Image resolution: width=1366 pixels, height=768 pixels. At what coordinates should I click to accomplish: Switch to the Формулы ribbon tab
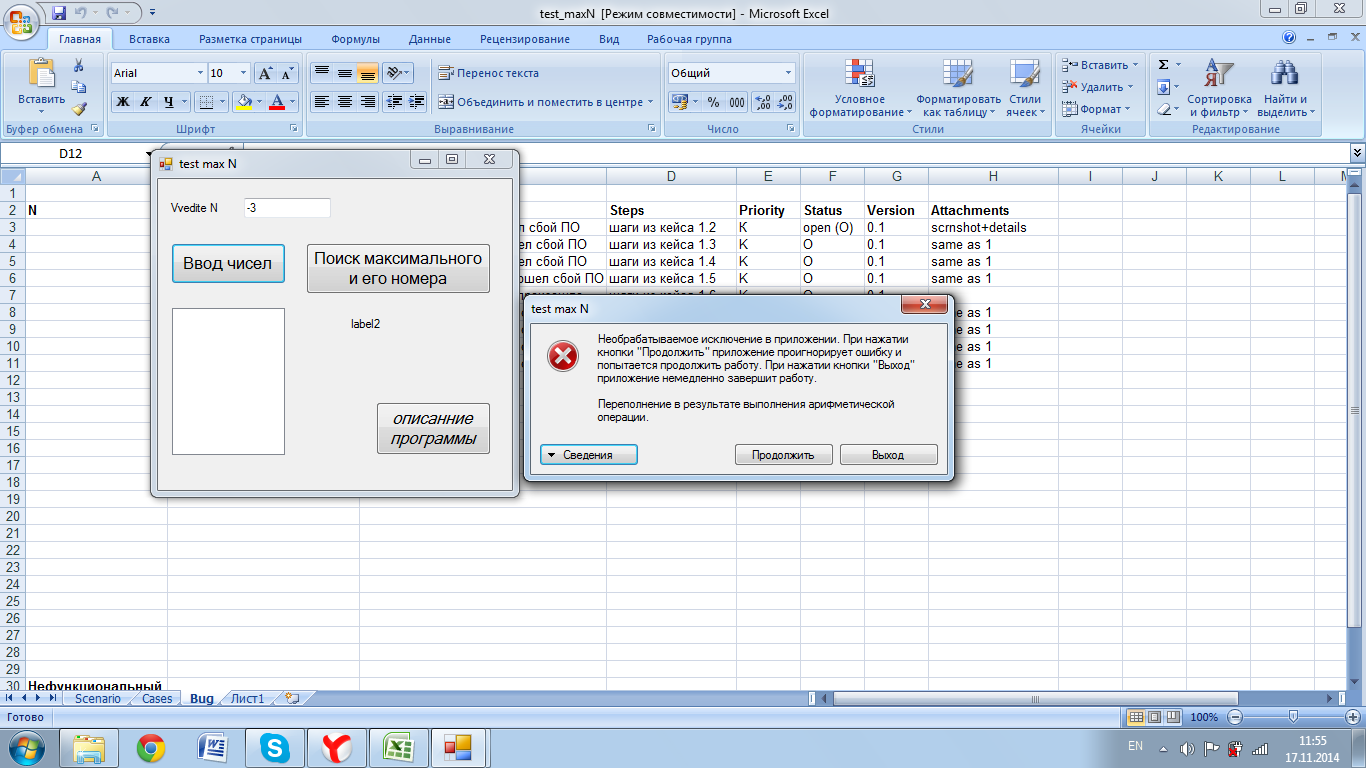pos(355,39)
